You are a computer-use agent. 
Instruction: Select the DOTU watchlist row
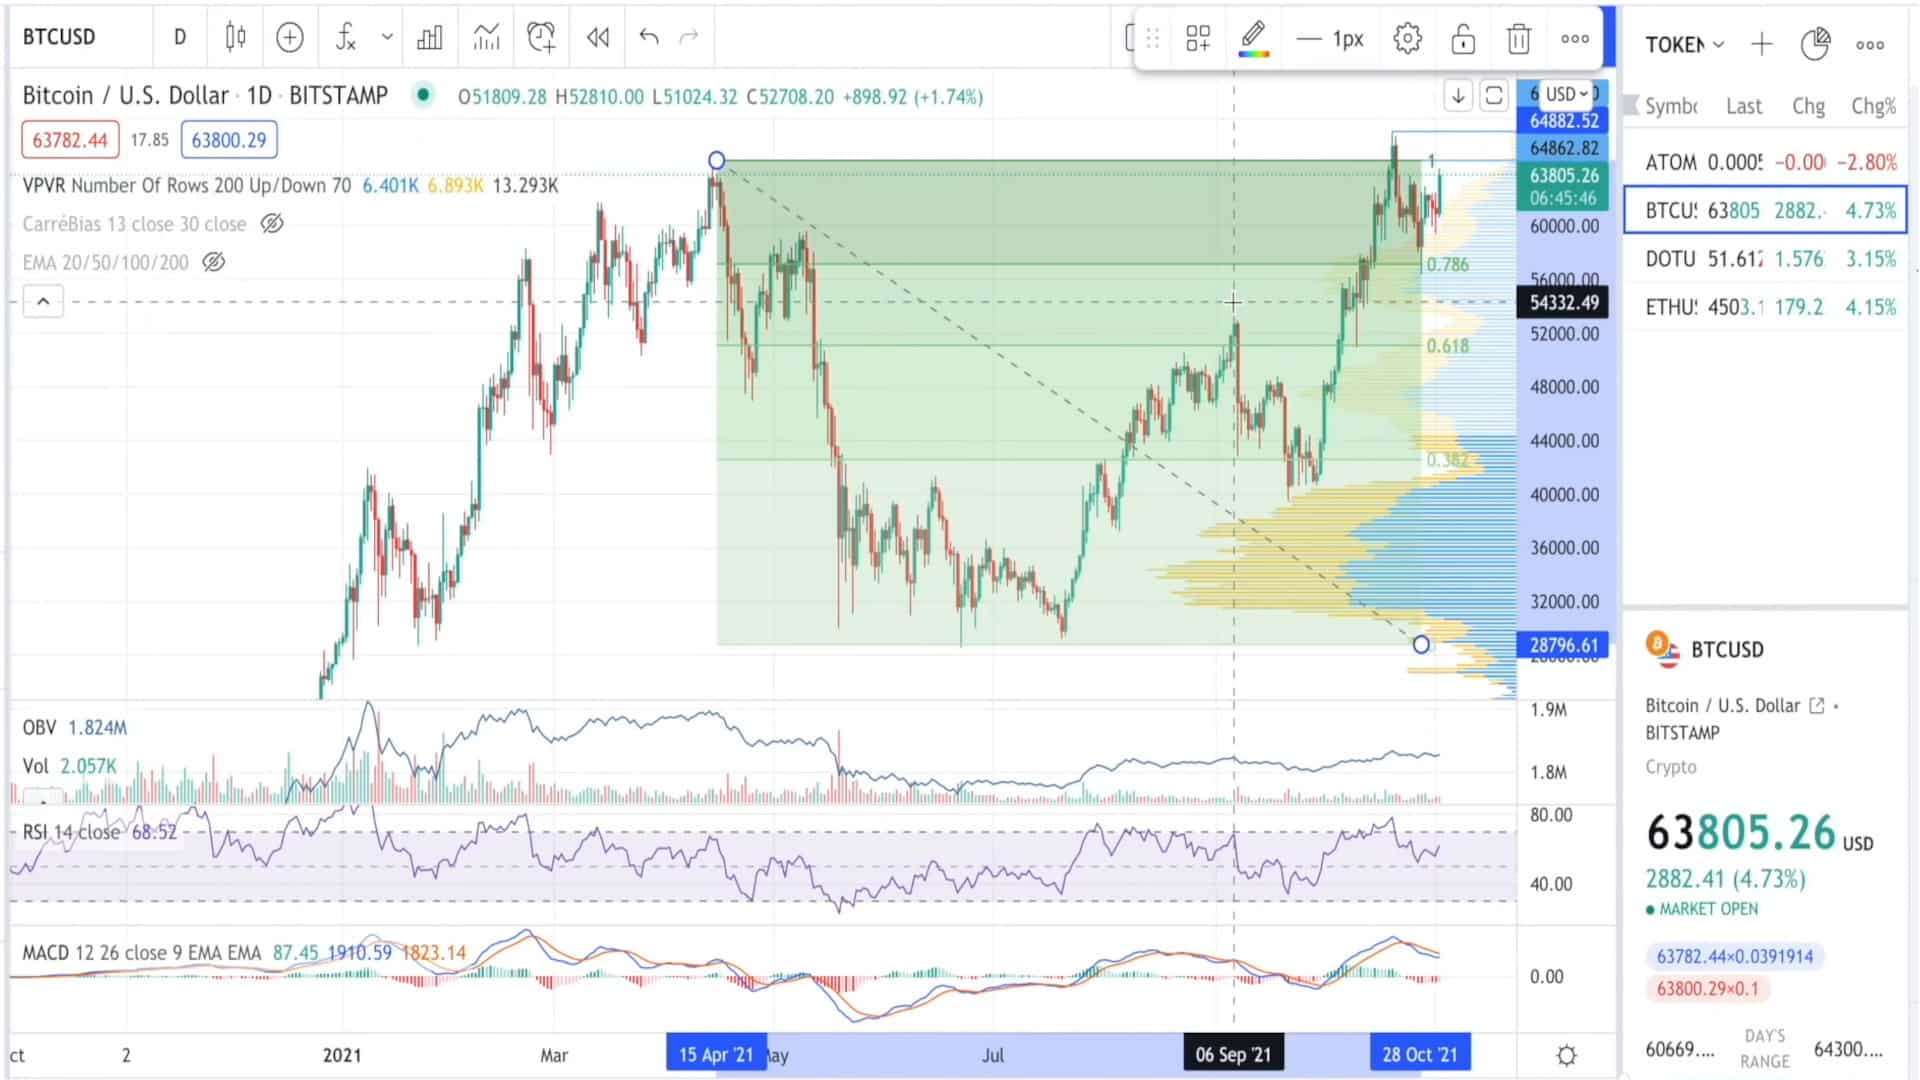1765,259
